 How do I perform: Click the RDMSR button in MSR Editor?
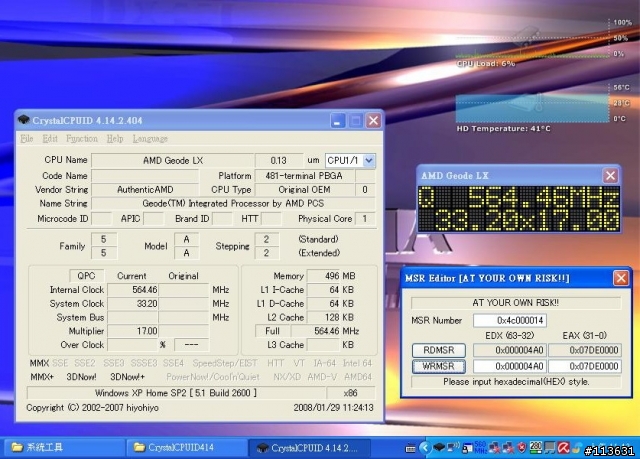click(x=438, y=350)
